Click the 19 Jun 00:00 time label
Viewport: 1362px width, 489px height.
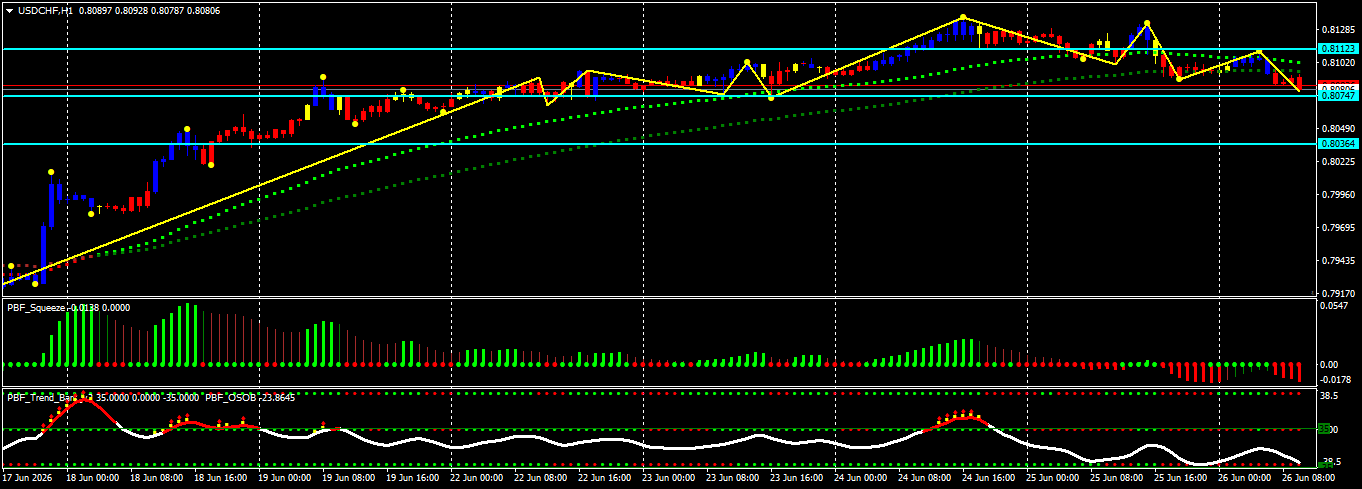(287, 480)
